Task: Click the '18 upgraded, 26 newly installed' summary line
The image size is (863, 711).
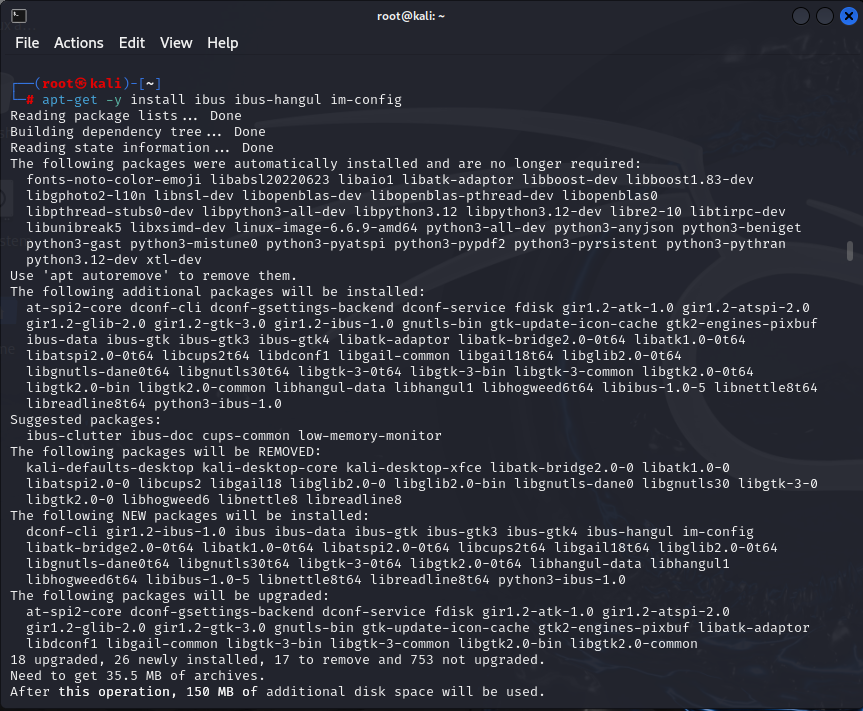Action: coord(277,659)
